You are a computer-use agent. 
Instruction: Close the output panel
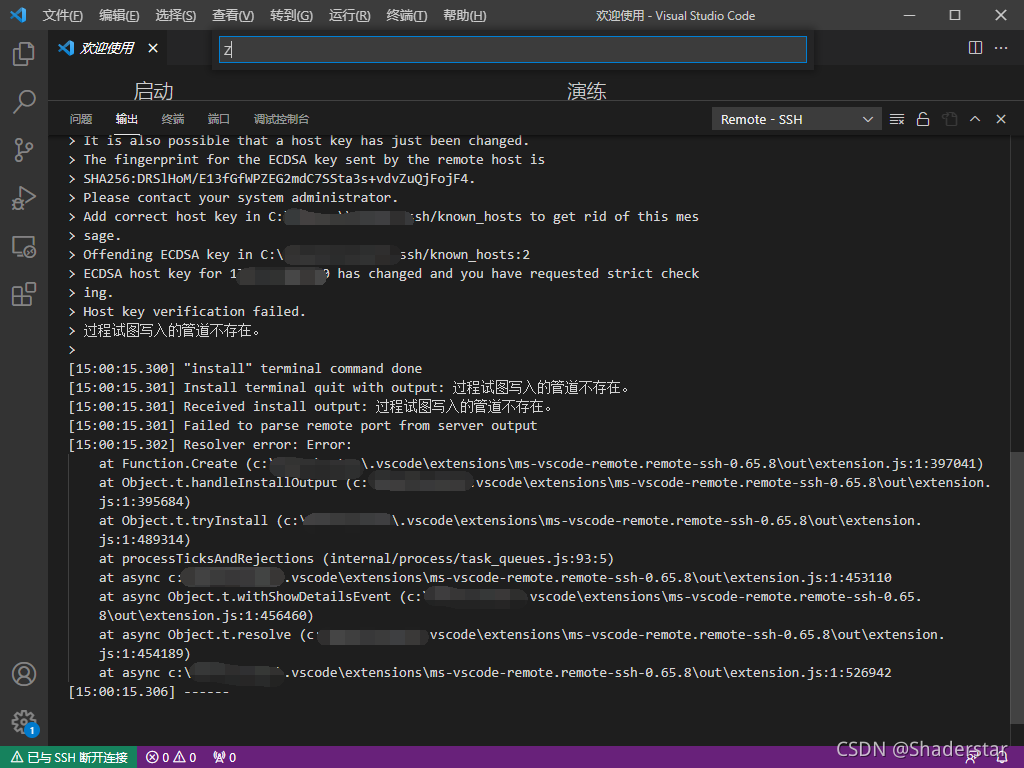coord(1000,119)
